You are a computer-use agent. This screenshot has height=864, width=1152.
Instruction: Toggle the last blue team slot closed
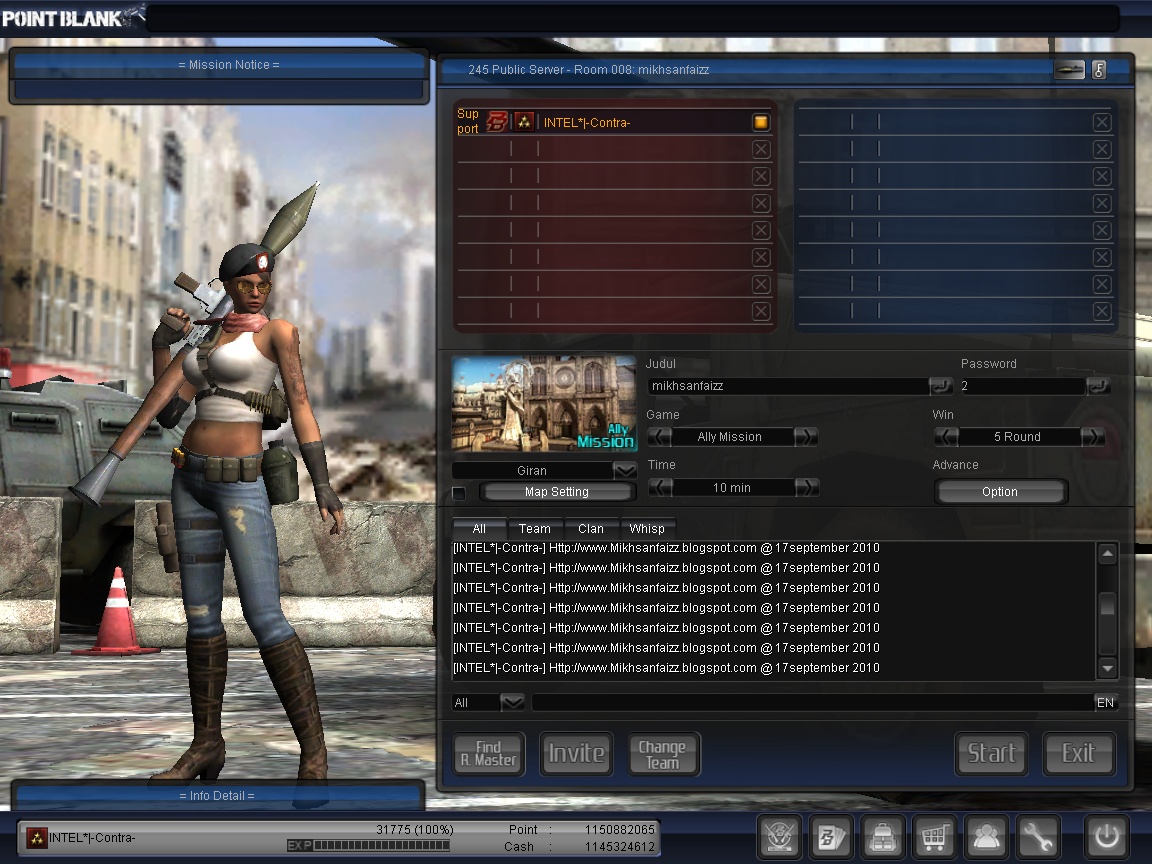pos(1101,312)
